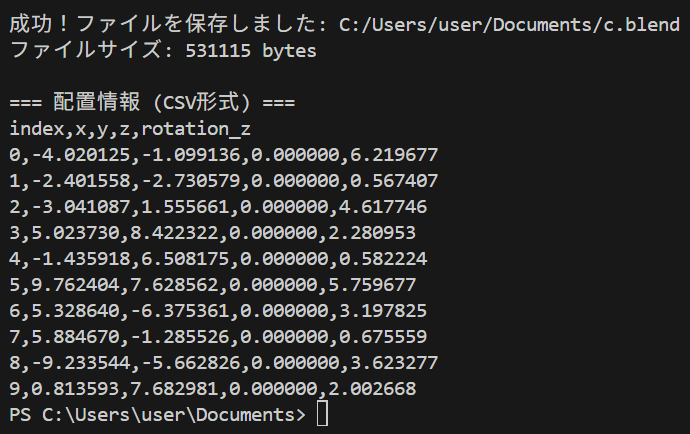
Task: Click the row starting with 8,-9.233544
Action: pyautogui.click(x=224, y=363)
